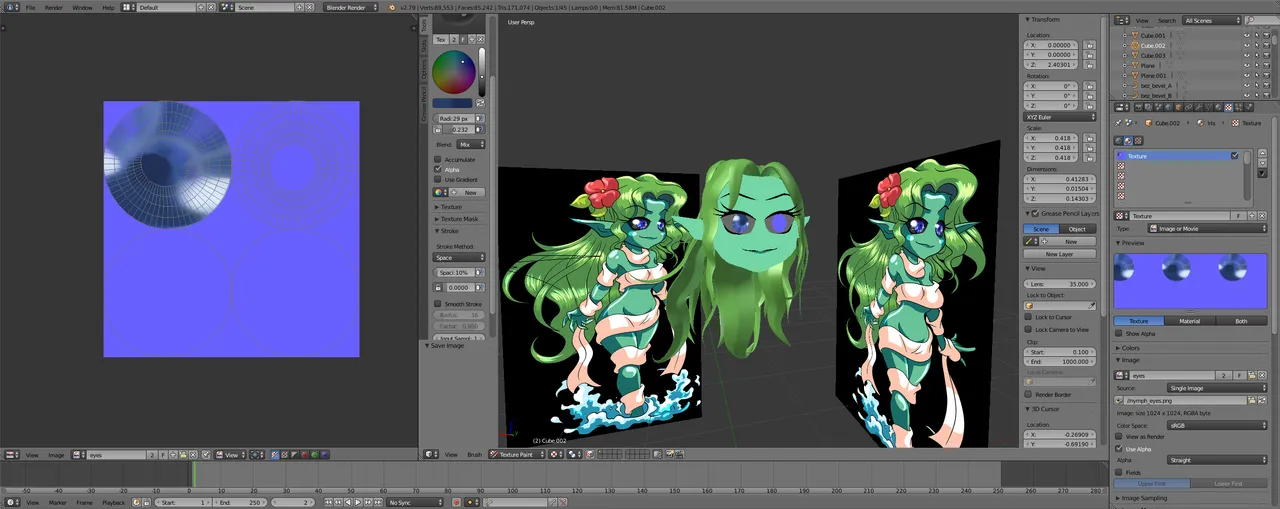Open the Render menu in top bar
This screenshot has width=1280, height=509.
pos(53,7)
